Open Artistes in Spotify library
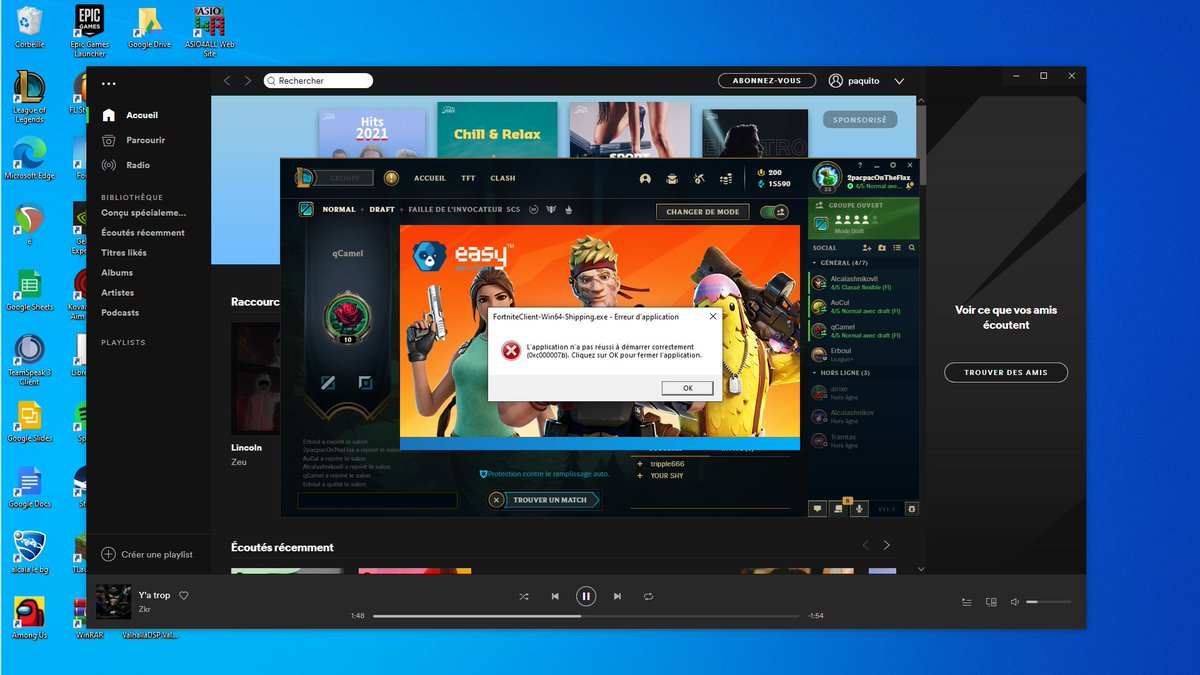Screen dimensions: 1200x675 (x=118, y=292)
